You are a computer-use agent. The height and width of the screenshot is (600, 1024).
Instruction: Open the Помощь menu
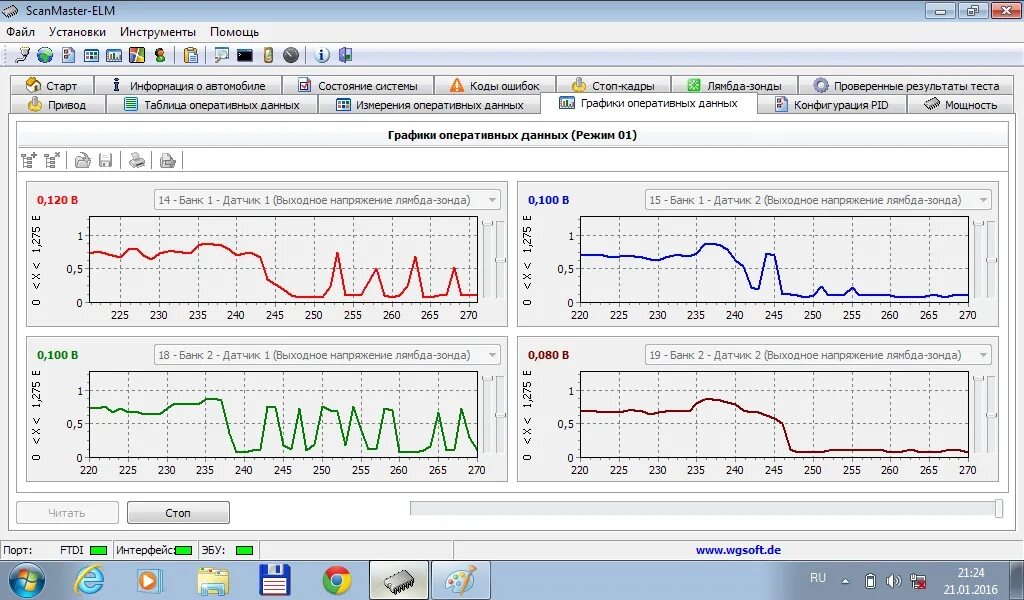click(x=234, y=31)
